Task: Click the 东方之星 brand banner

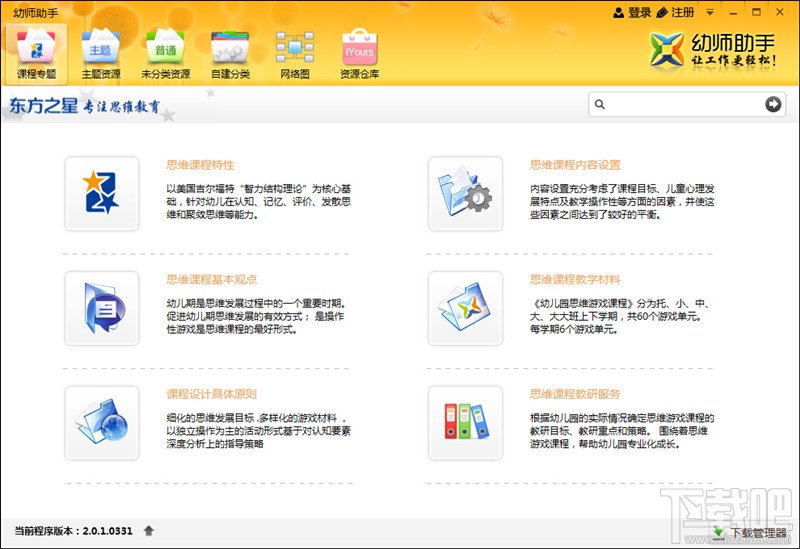Action: (85, 106)
